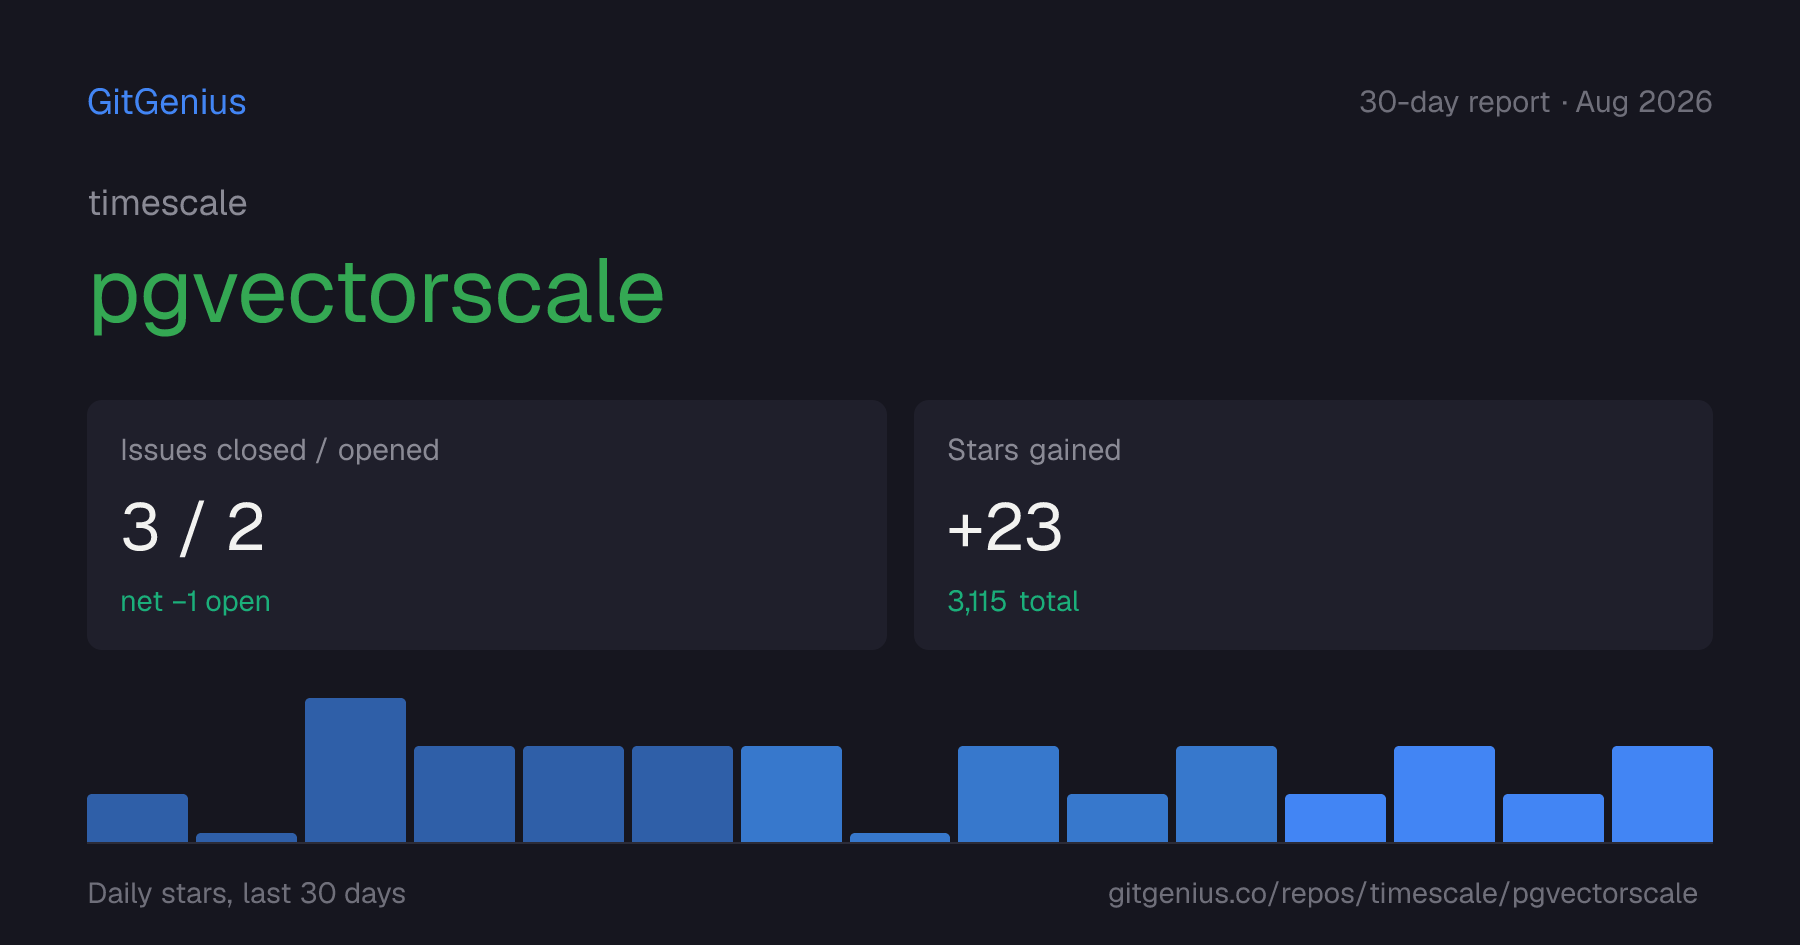This screenshot has width=1800, height=945.
Task: Open the gitgenius.co/repos/timescale/pgvectorscale URL
Action: [1402, 893]
